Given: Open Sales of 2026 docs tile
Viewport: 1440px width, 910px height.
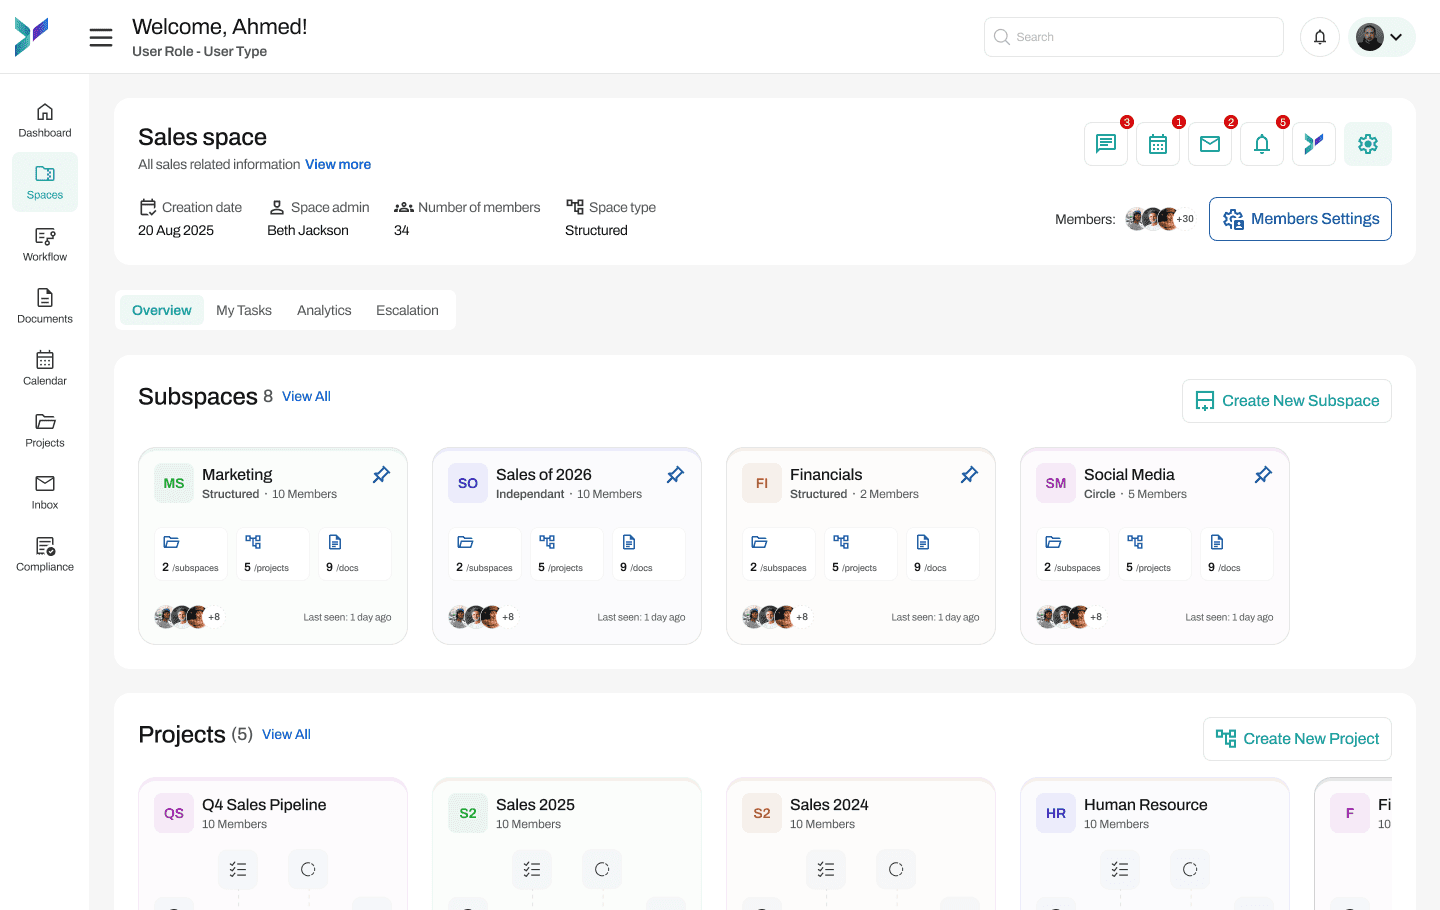Looking at the screenshot, I should pyautogui.click(x=649, y=554).
